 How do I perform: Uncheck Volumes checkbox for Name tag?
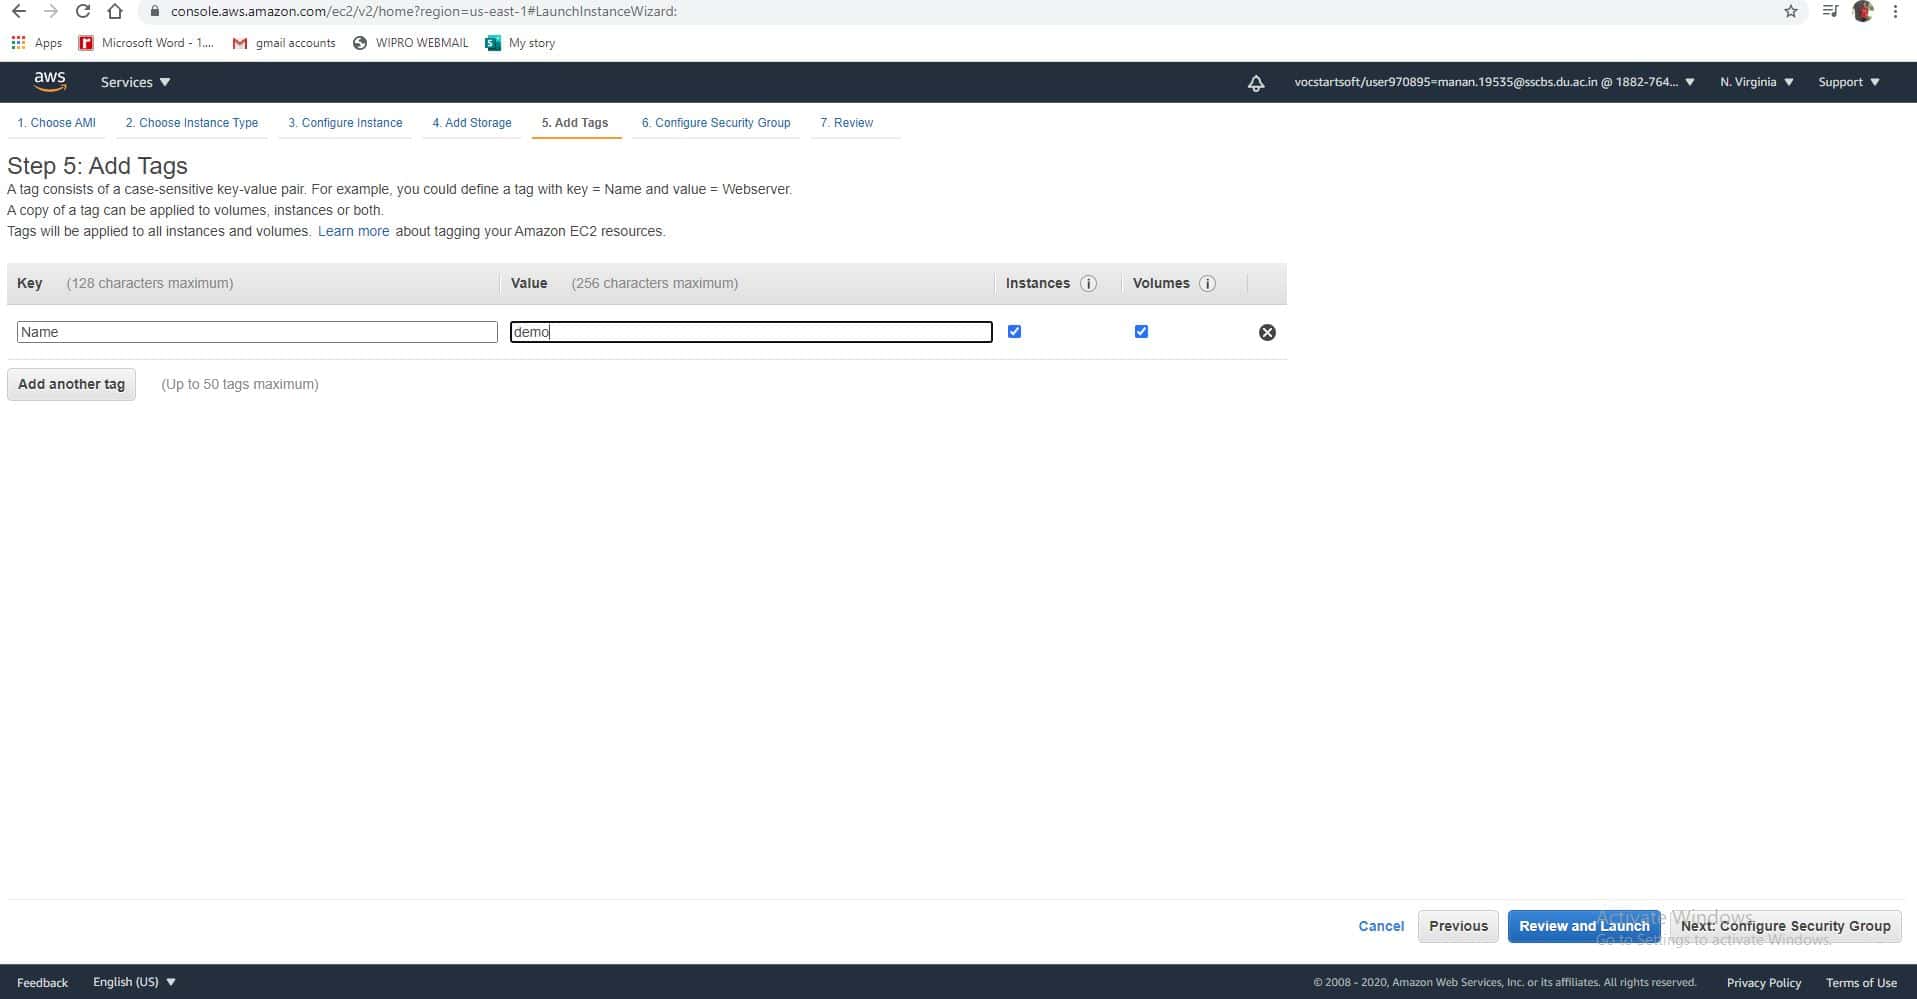1141,331
